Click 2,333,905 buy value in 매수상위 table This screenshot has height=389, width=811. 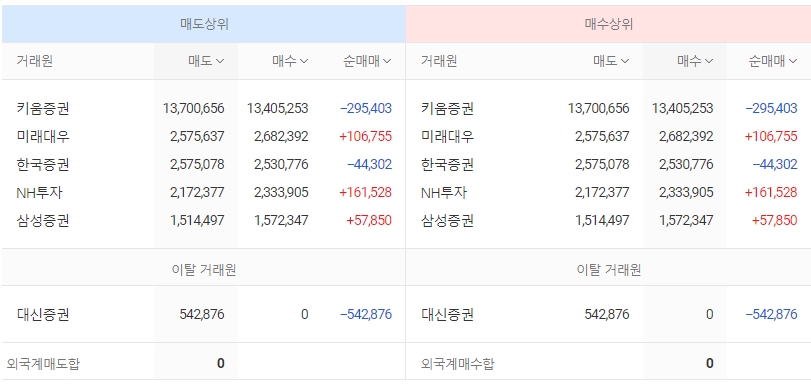(686, 192)
